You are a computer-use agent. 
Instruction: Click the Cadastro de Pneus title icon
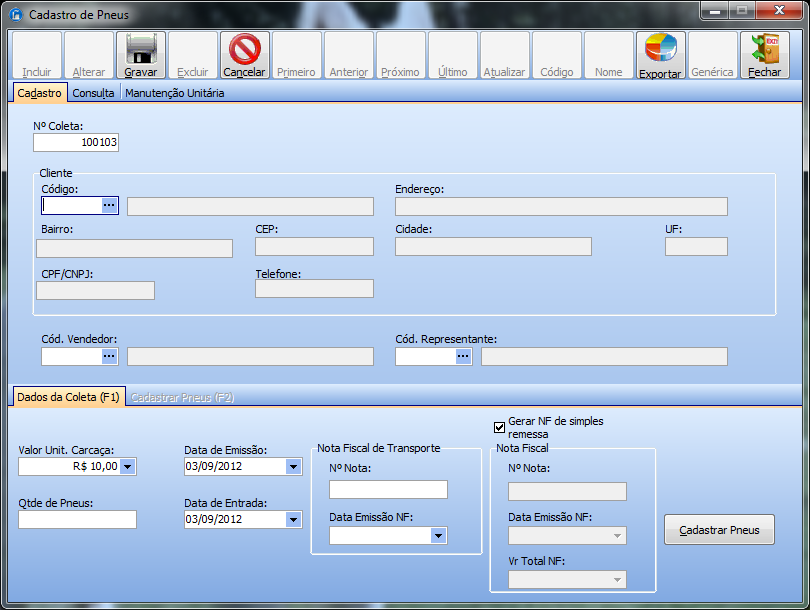[x=16, y=15]
